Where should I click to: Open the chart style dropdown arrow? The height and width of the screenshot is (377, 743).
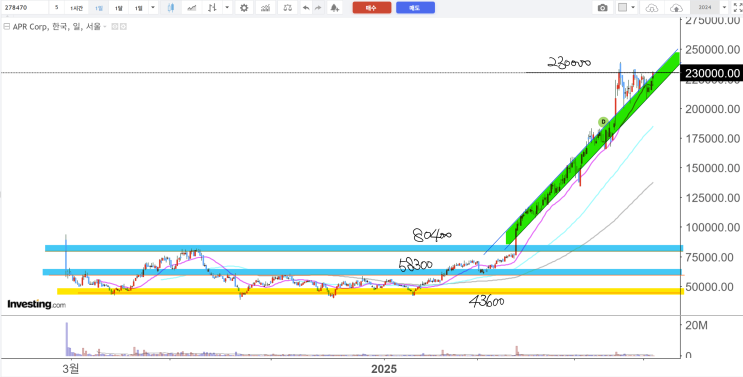click(x=227, y=8)
